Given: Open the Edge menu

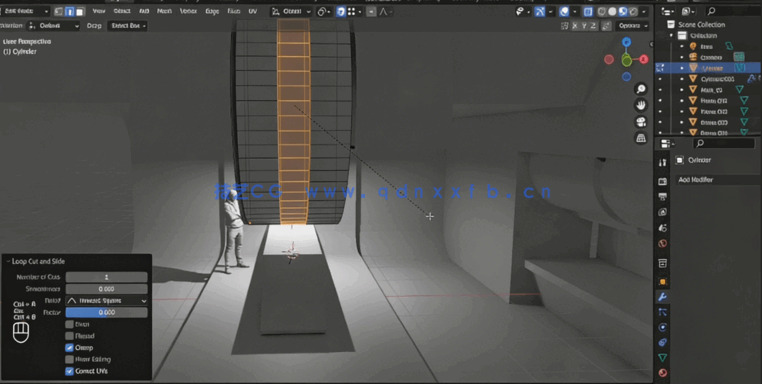Looking at the screenshot, I should tap(212, 11).
